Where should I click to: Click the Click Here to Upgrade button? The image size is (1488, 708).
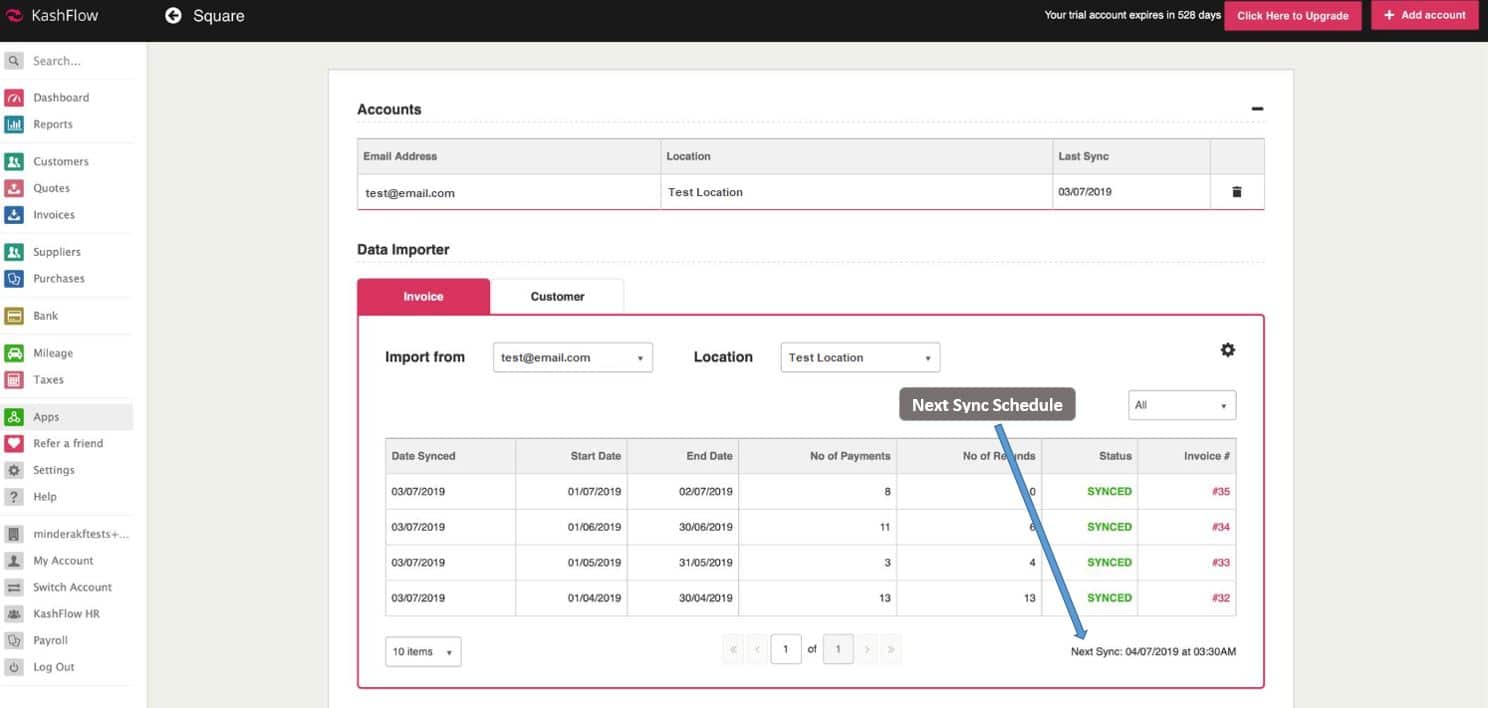tap(1292, 16)
